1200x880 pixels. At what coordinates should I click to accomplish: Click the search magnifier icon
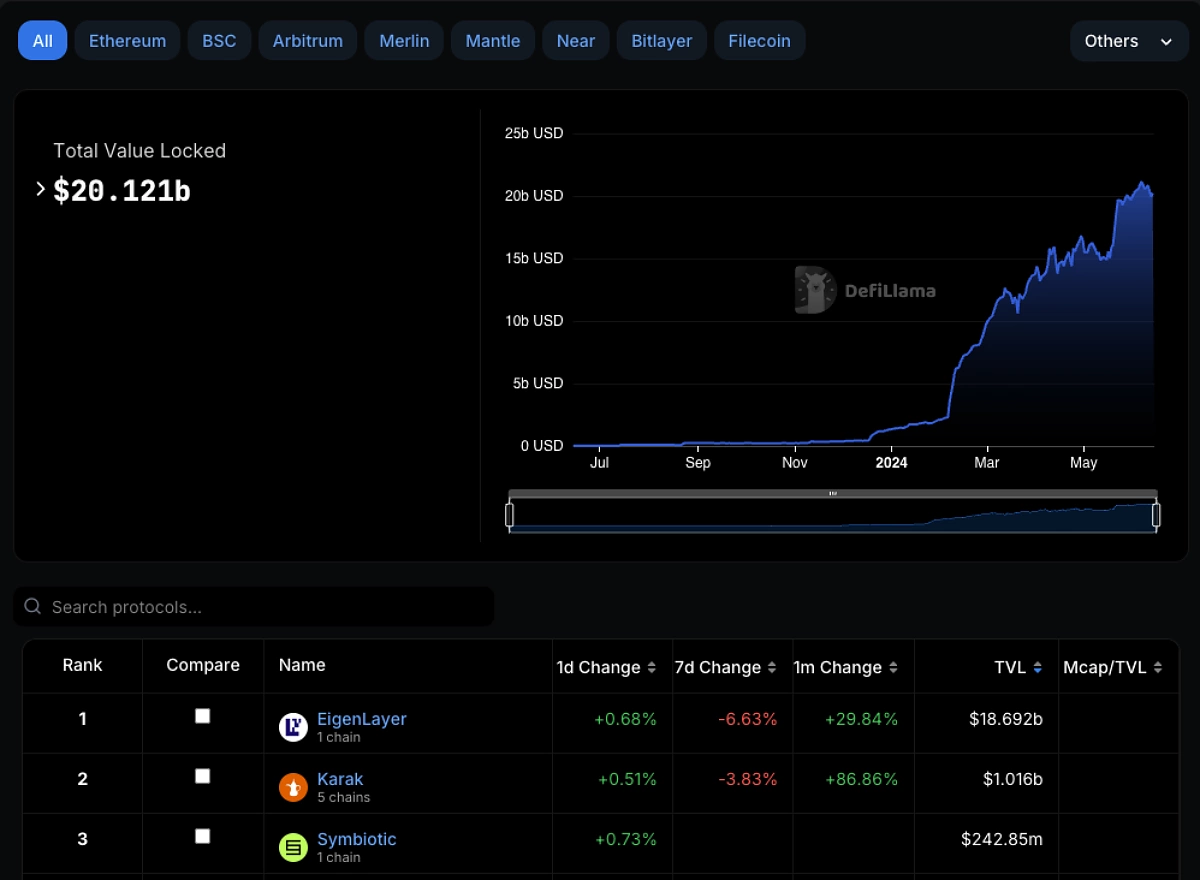click(33, 607)
